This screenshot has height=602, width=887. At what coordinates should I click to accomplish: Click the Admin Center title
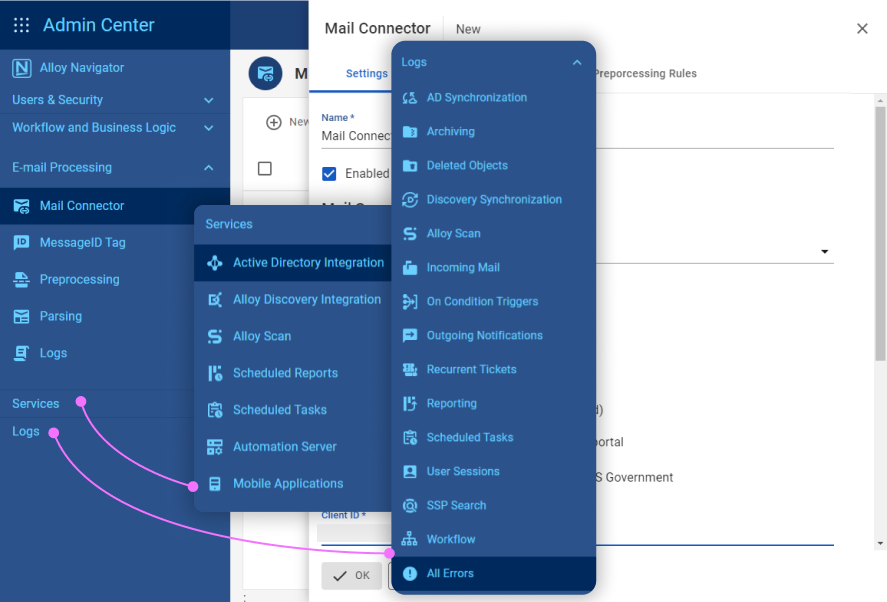click(x=99, y=25)
